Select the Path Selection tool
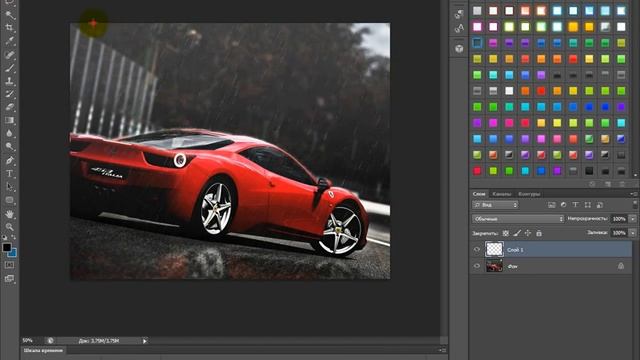This screenshot has height=360, width=640. (10, 187)
